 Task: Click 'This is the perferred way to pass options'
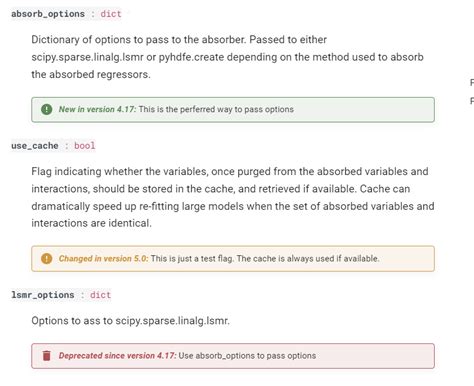pyautogui.click(x=216, y=109)
